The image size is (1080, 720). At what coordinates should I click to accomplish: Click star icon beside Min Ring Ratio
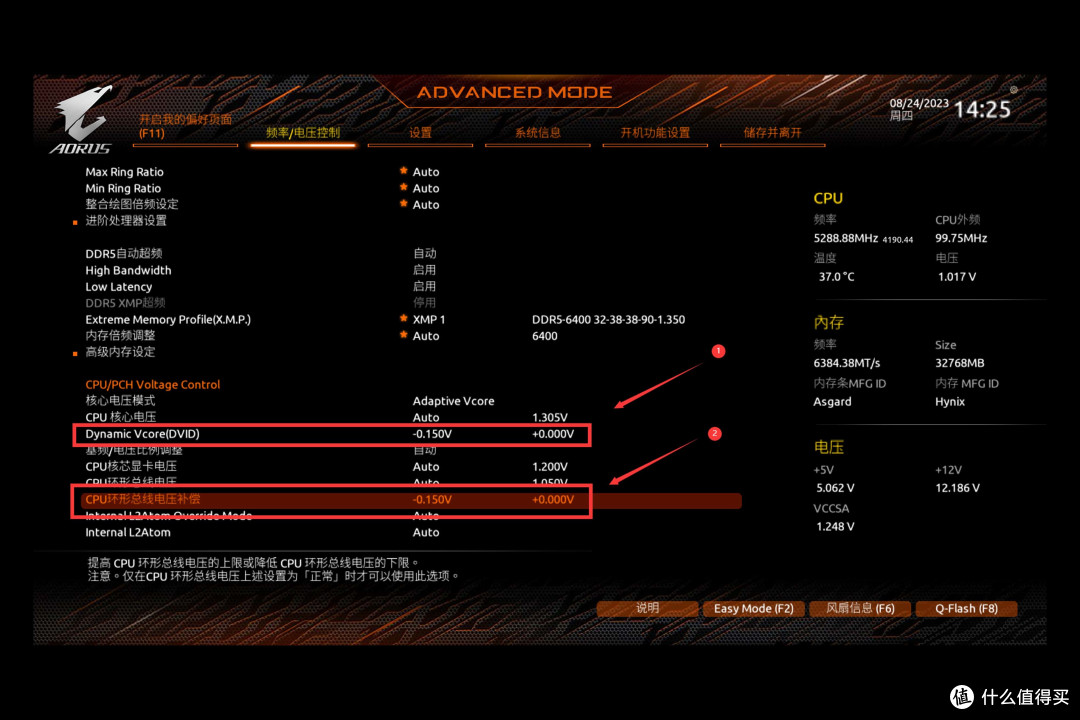[404, 187]
